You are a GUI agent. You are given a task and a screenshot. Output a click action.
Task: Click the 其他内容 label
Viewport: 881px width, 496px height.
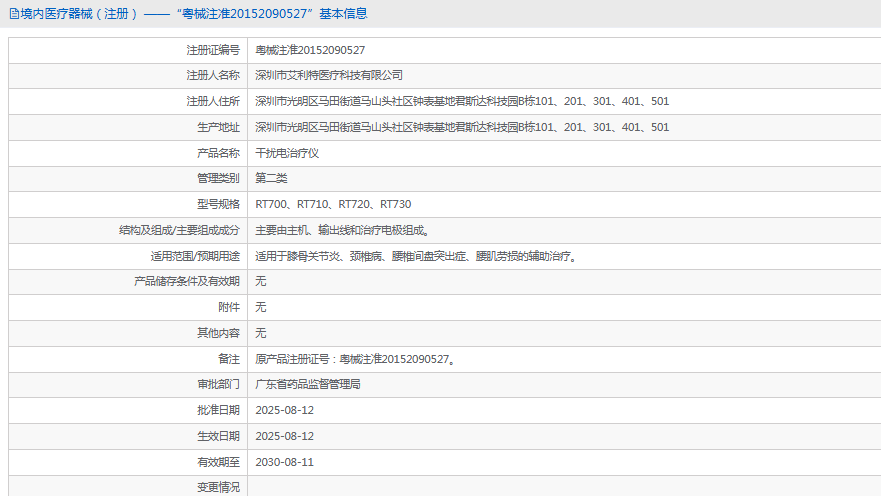click(x=218, y=333)
